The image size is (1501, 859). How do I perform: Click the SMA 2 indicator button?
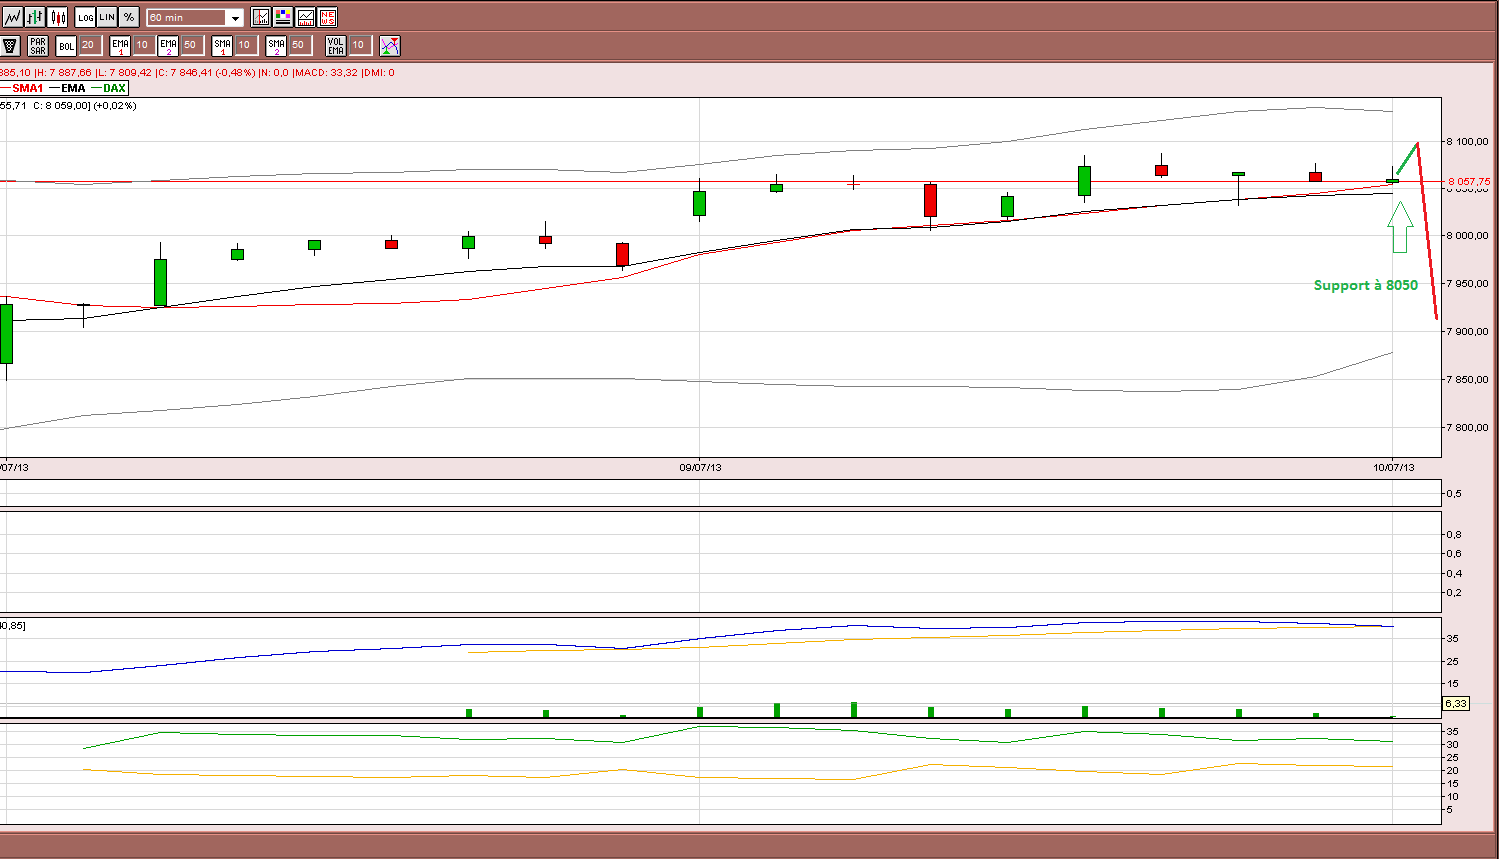point(276,45)
